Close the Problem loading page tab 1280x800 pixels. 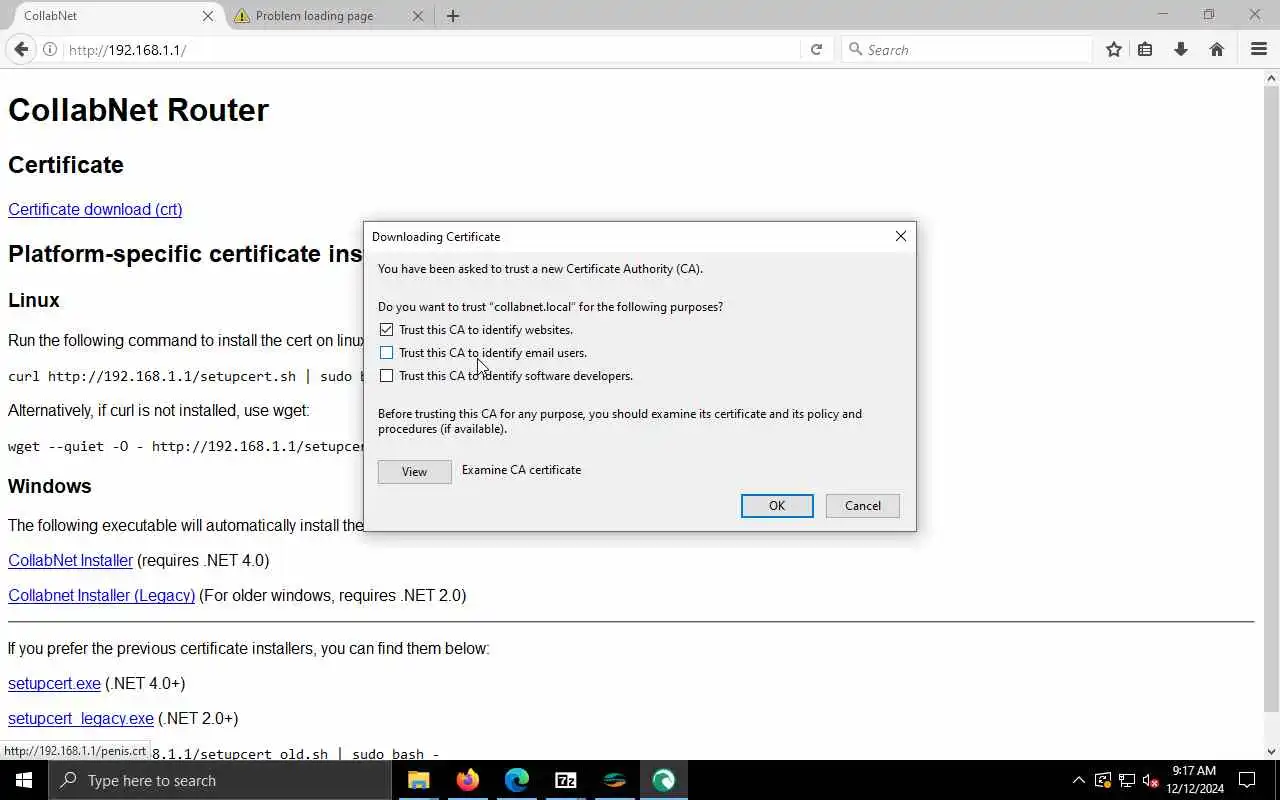click(x=418, y=16)
